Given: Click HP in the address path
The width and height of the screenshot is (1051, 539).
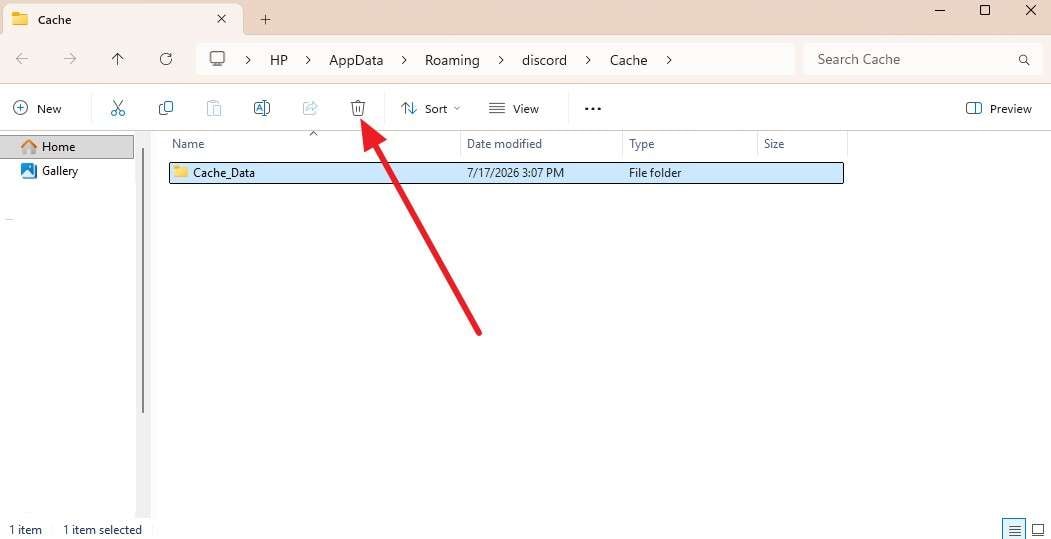Looking at the screenshot, I should coord(279,60).
